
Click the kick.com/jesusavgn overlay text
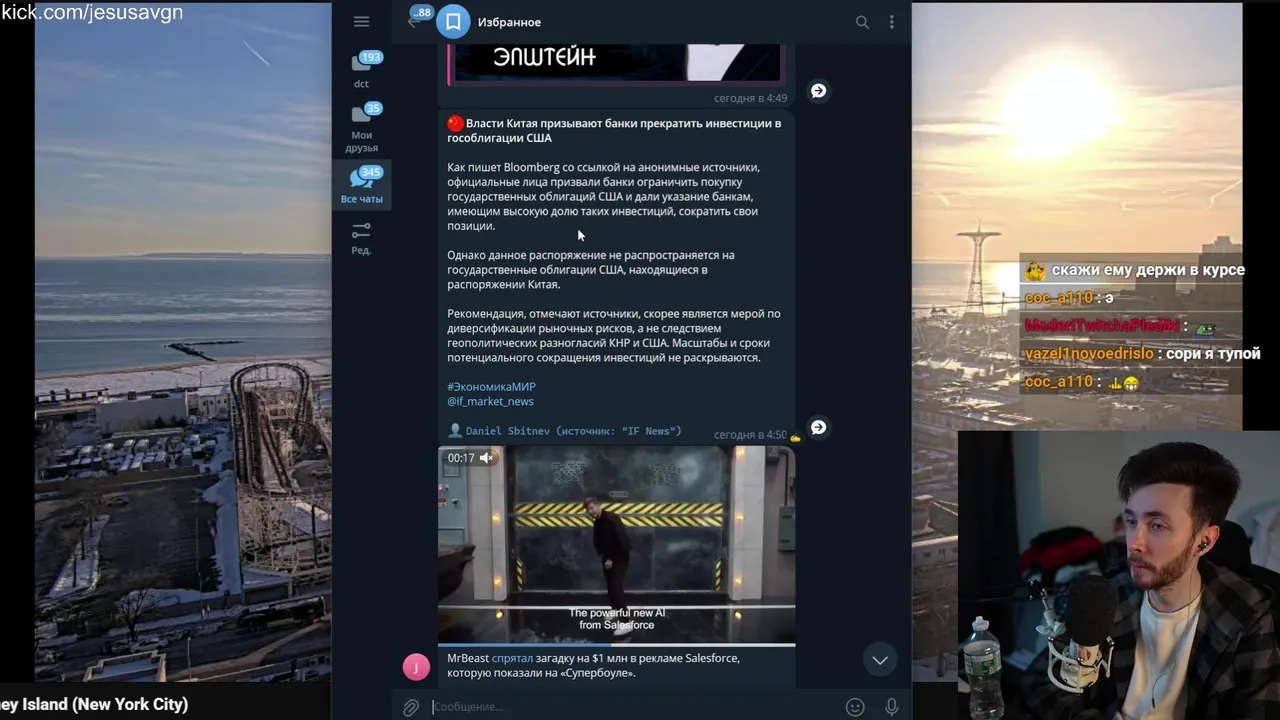tap(92, 13)
